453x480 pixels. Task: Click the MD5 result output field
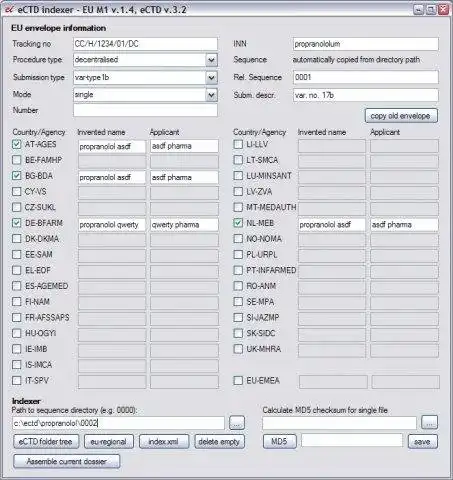coord(352,441)
